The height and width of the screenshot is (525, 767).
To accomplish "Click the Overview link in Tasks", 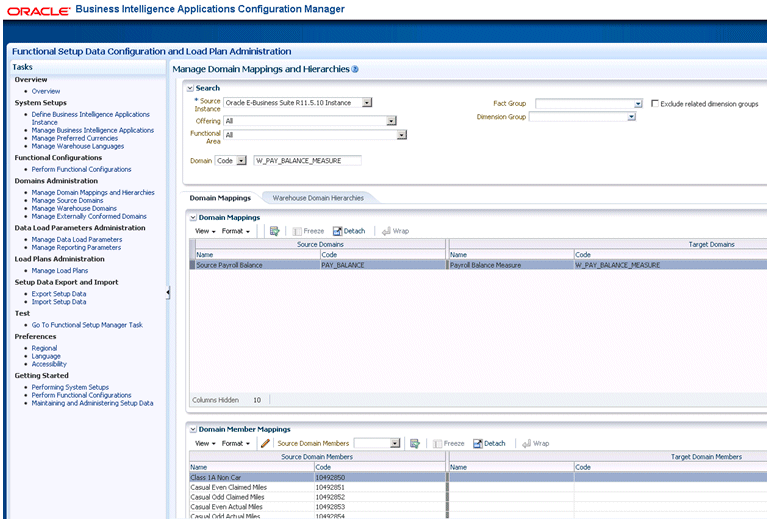I will click(46, 91).
